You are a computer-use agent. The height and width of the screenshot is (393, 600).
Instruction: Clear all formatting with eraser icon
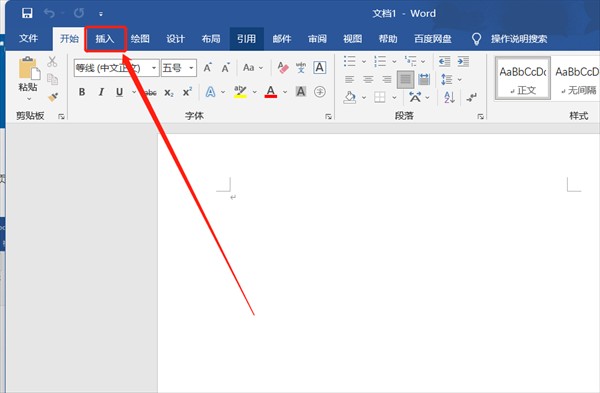[283, 68]
